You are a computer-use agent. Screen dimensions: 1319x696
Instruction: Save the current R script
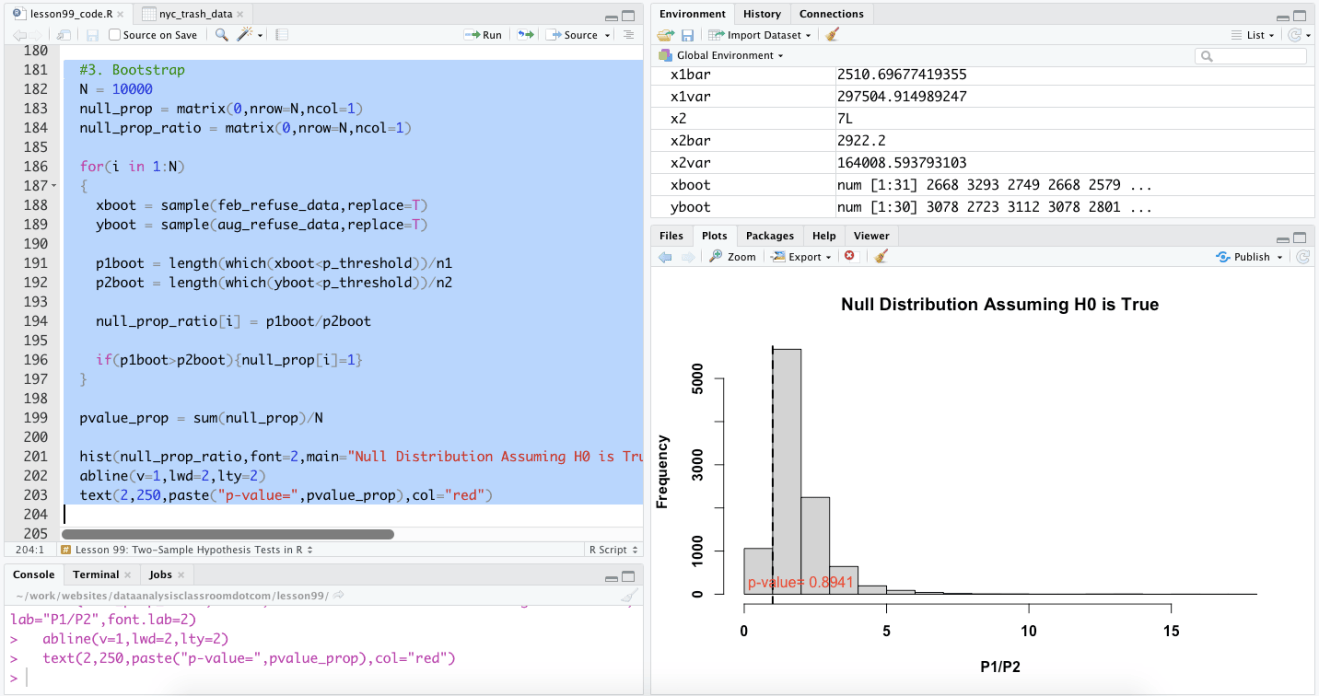[x=92, y=35]
